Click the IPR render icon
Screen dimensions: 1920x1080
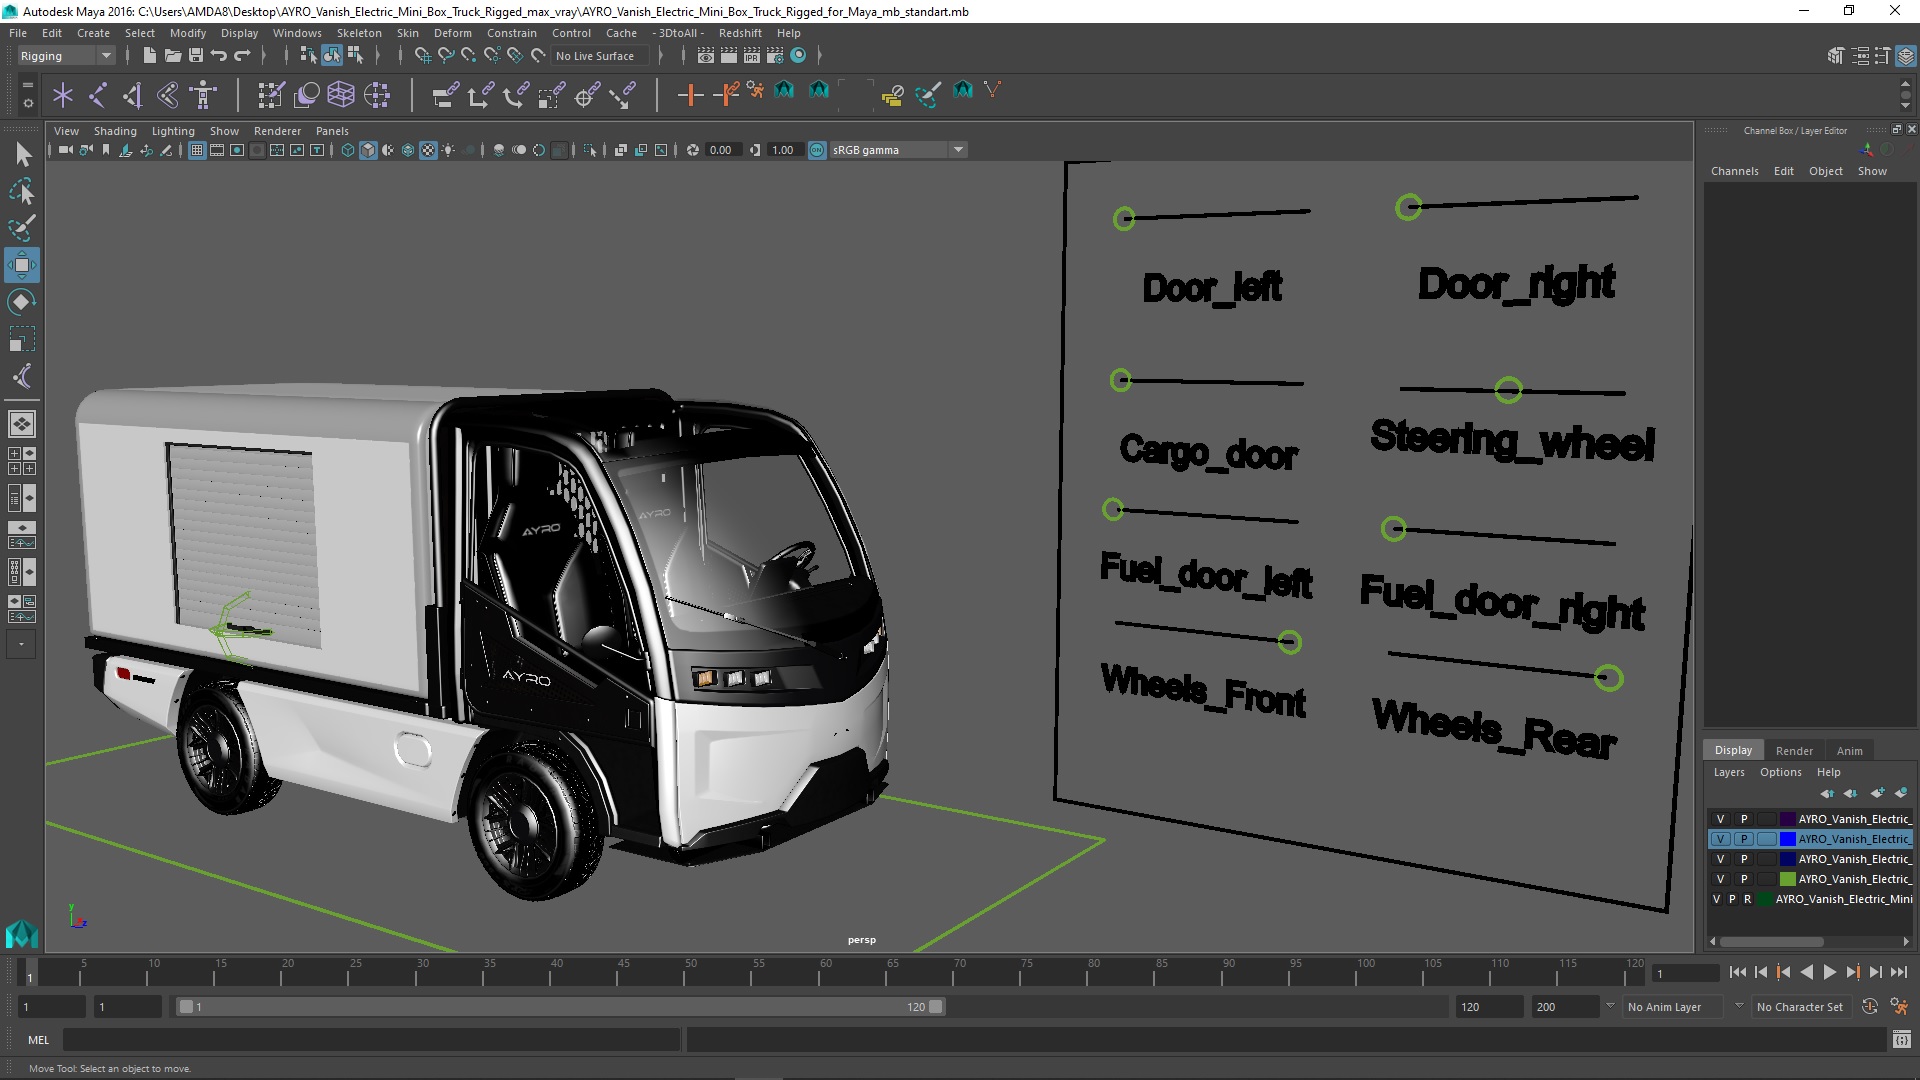[752, 56]
